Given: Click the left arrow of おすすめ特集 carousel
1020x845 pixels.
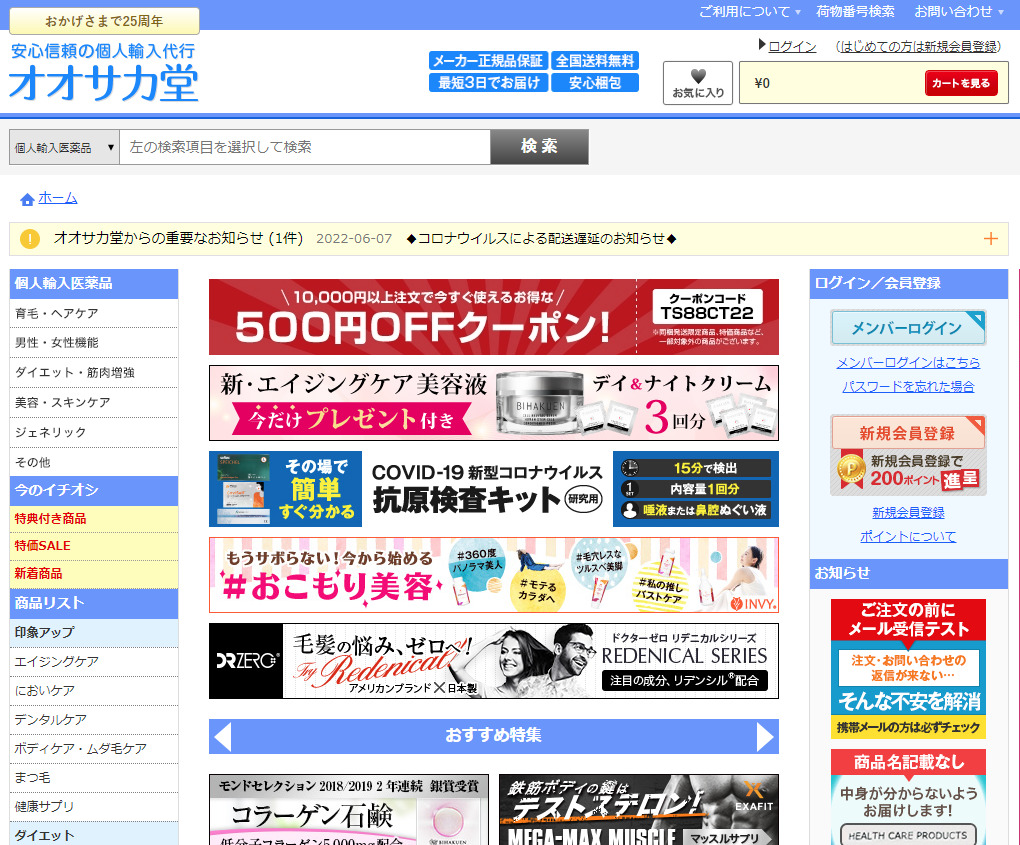Looking at the screenshot, I should tap(223, 736).
